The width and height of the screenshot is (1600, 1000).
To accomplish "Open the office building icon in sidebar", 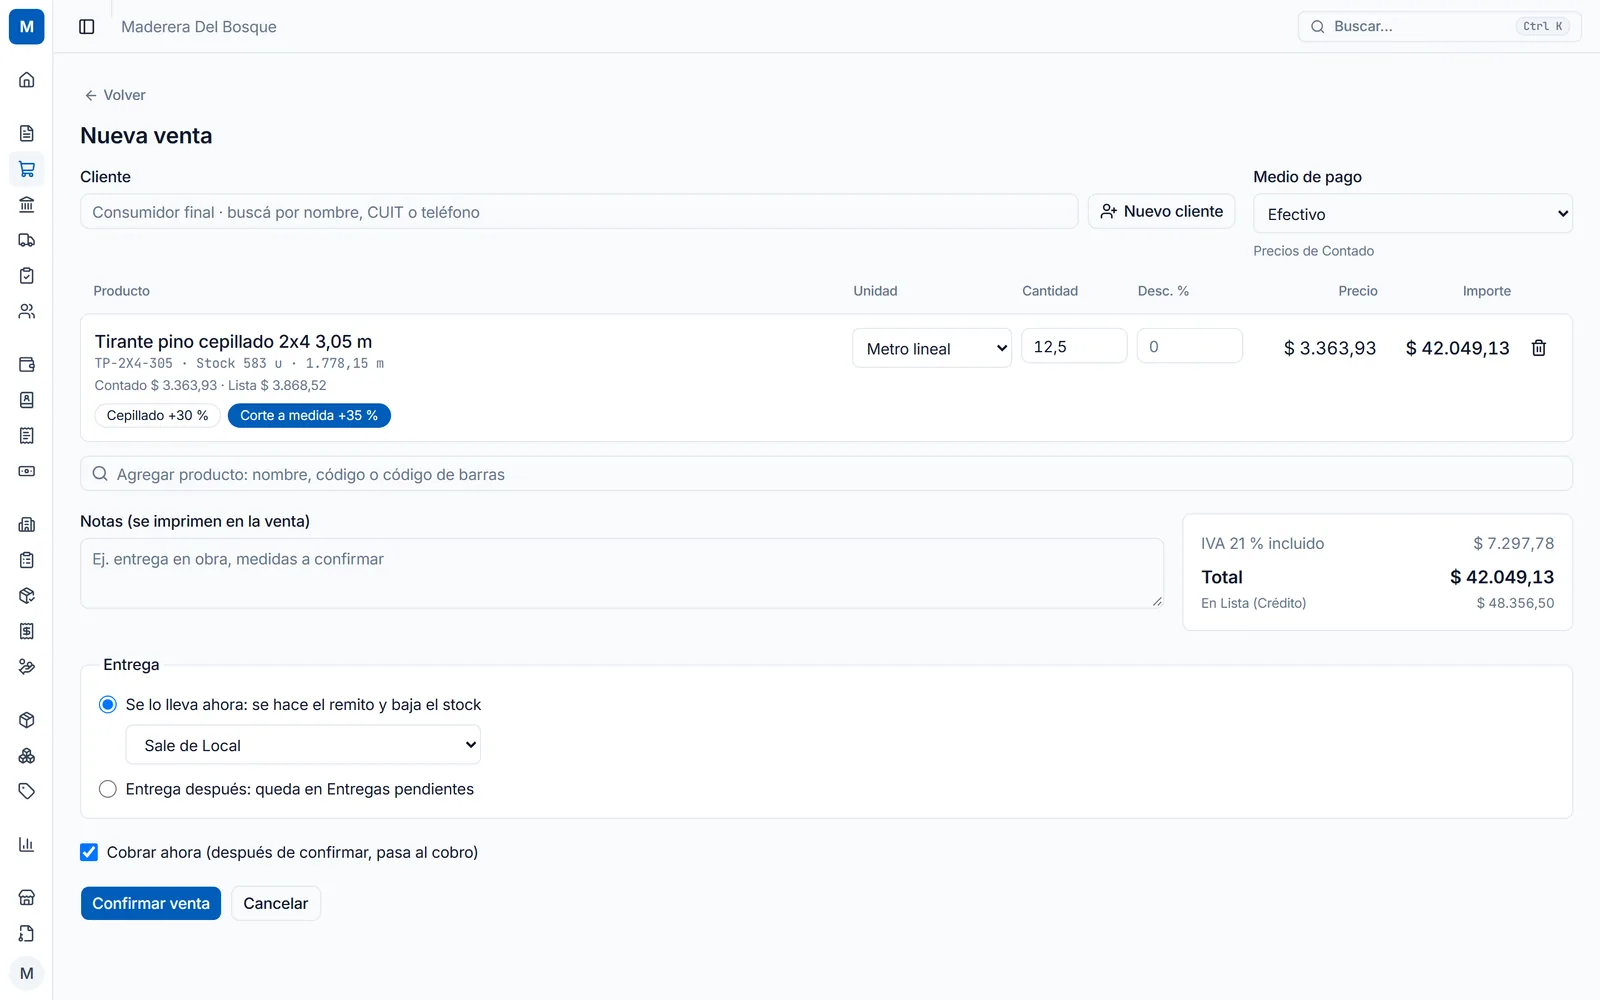I will pyautogui.click(x=27, y=524).
